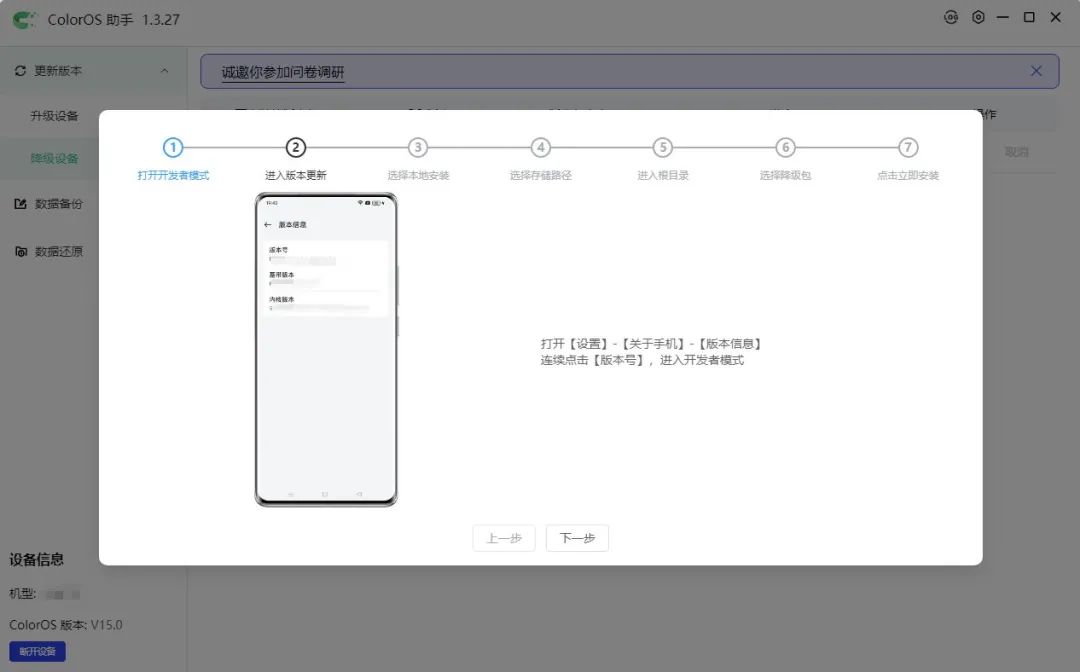The image size is (1080, 672).
Task: Click the ColorOS 版本: V15.0 text
Action: click(66, 625)
